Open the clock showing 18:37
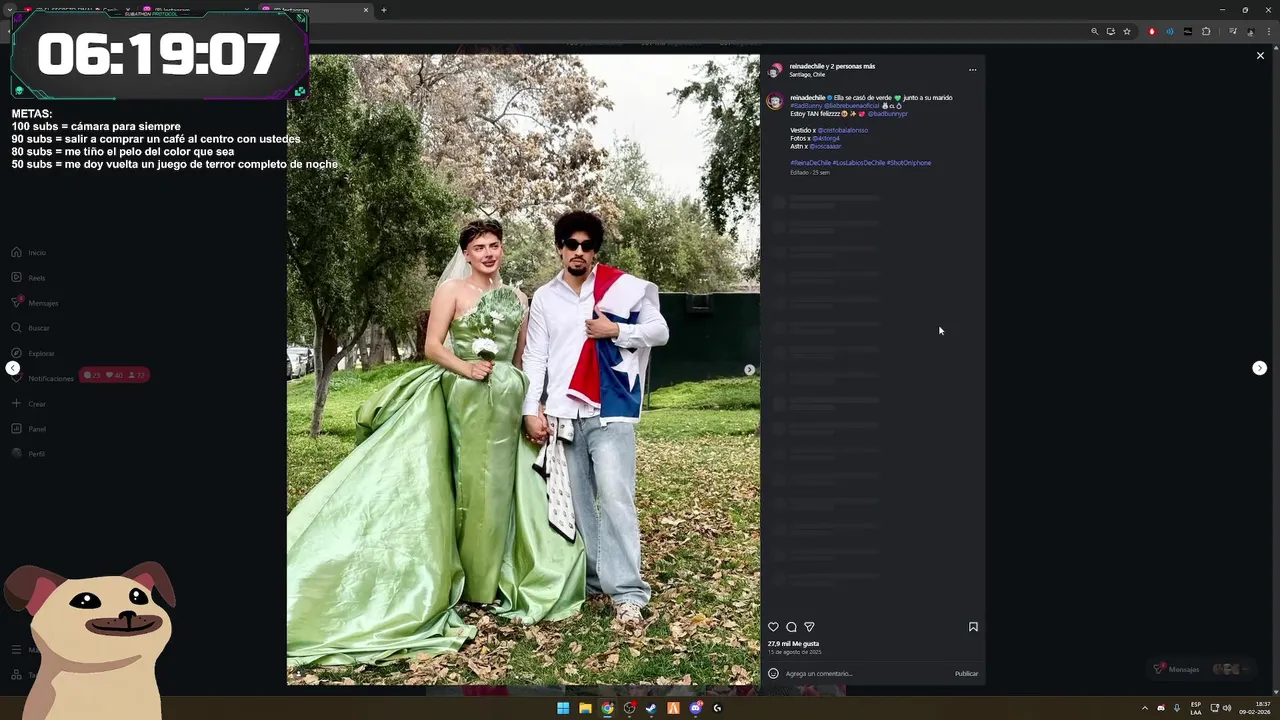Image resolution: width=1280 pixels, height=720 pixels. click(x=1256, y=708)
